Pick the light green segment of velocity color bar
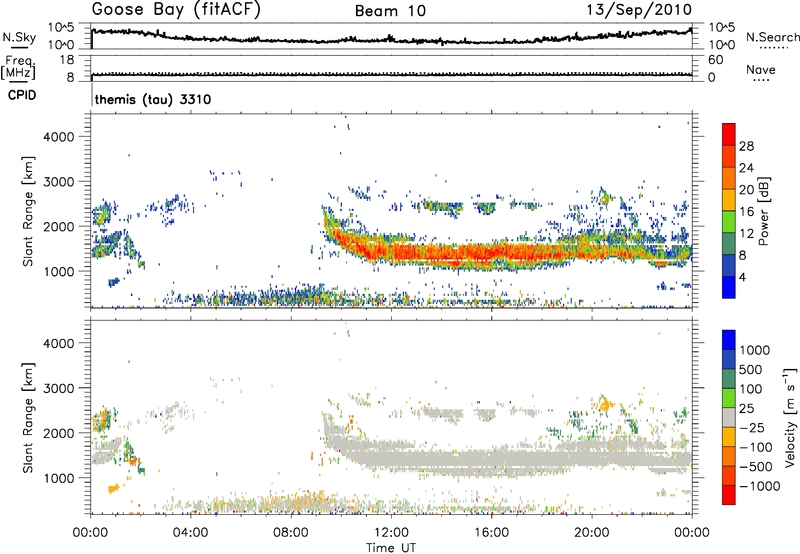Screen dimensions: 800x554 (x=729, y=398)
